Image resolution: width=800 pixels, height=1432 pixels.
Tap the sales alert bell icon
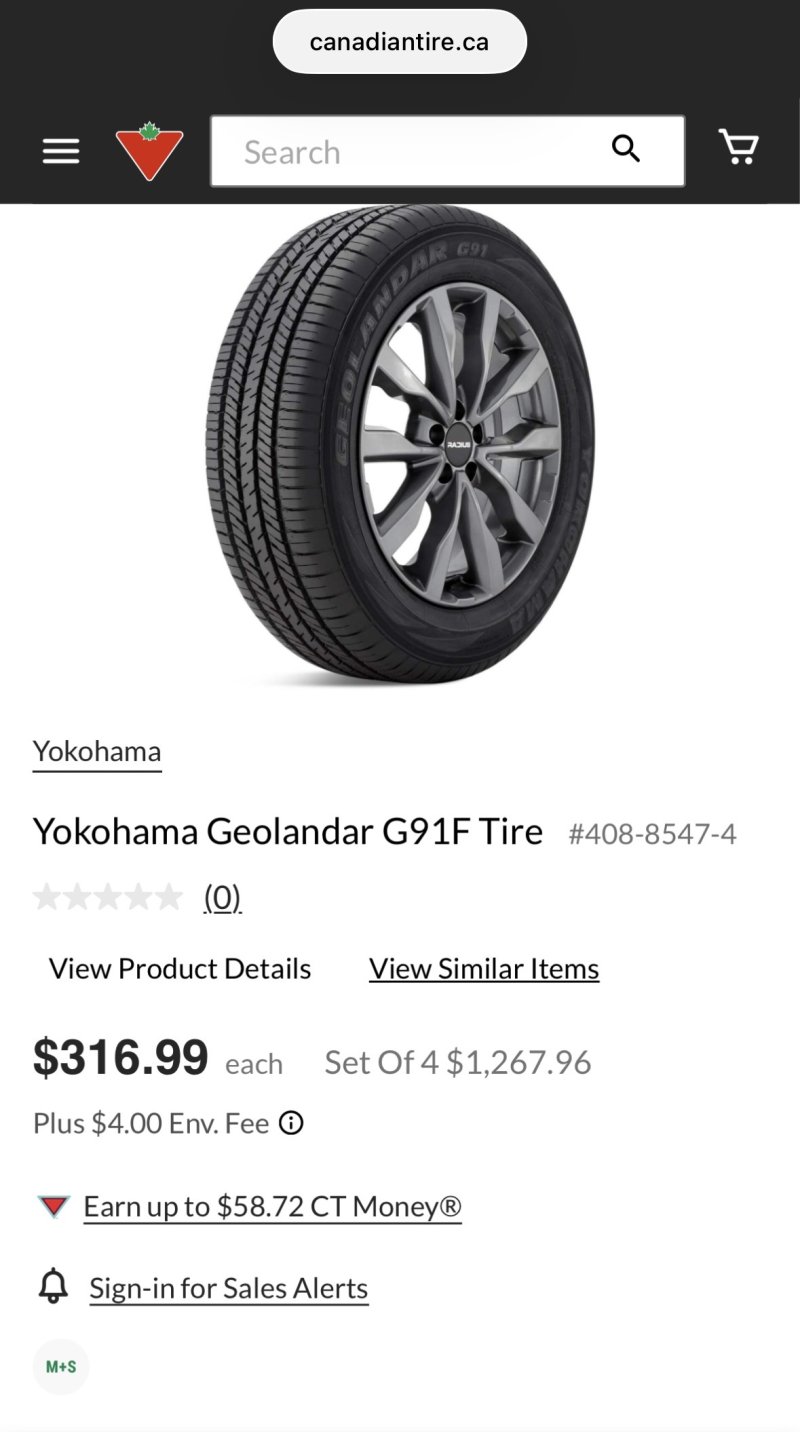pos(53,1287)
